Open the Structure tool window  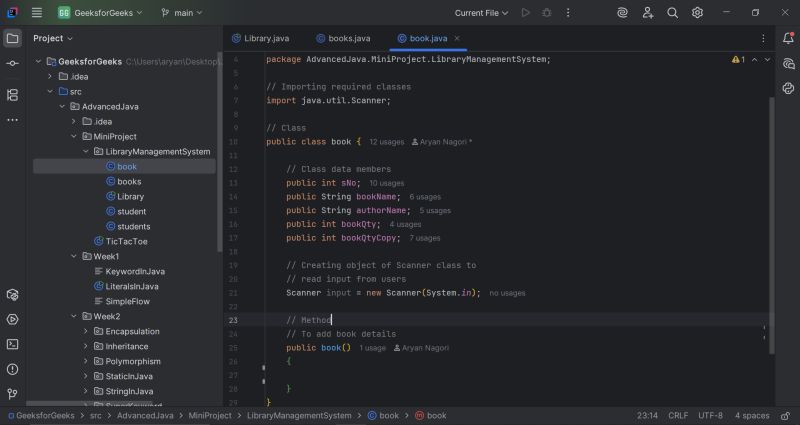coord(13,95)
